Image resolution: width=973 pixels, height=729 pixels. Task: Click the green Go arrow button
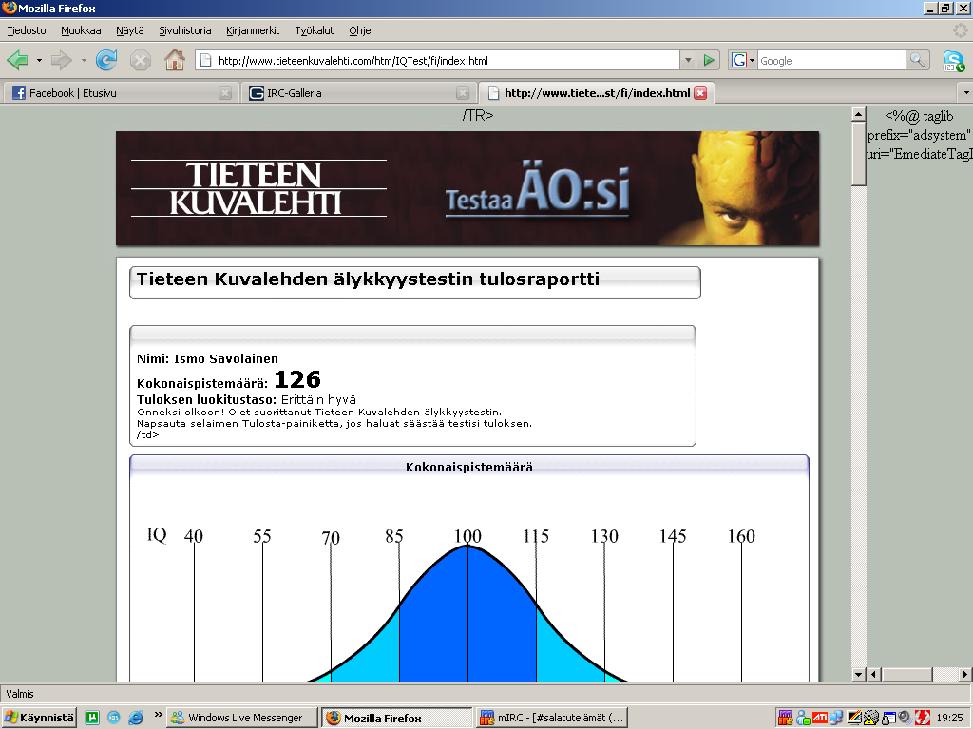[x=710, y=60]
